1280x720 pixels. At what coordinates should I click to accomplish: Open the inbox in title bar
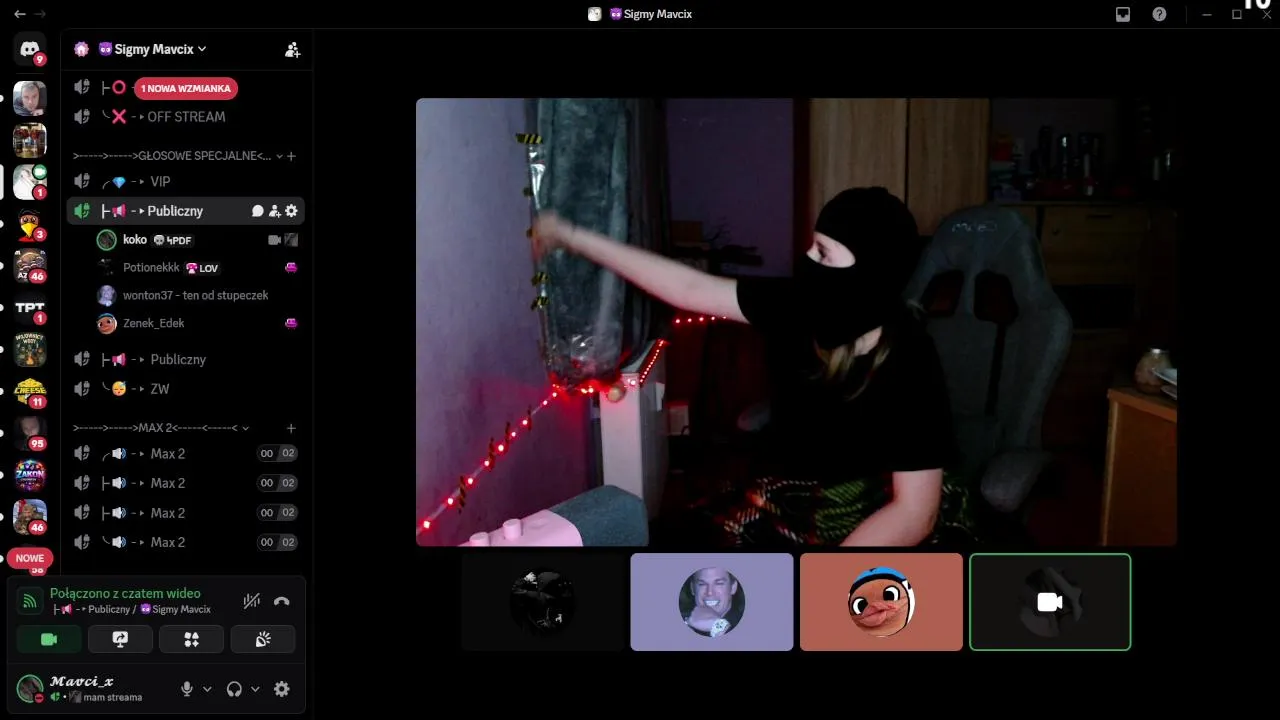click(1123, 14)
